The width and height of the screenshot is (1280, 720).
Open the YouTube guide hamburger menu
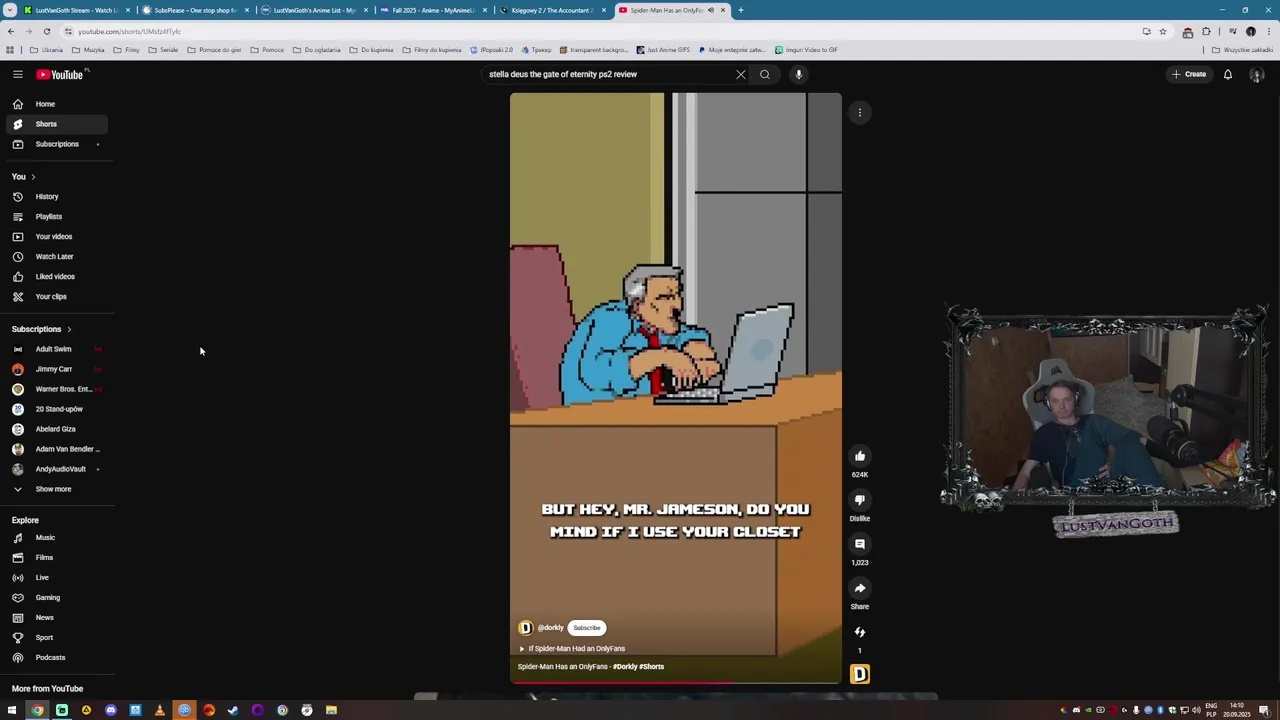point(17,74)
